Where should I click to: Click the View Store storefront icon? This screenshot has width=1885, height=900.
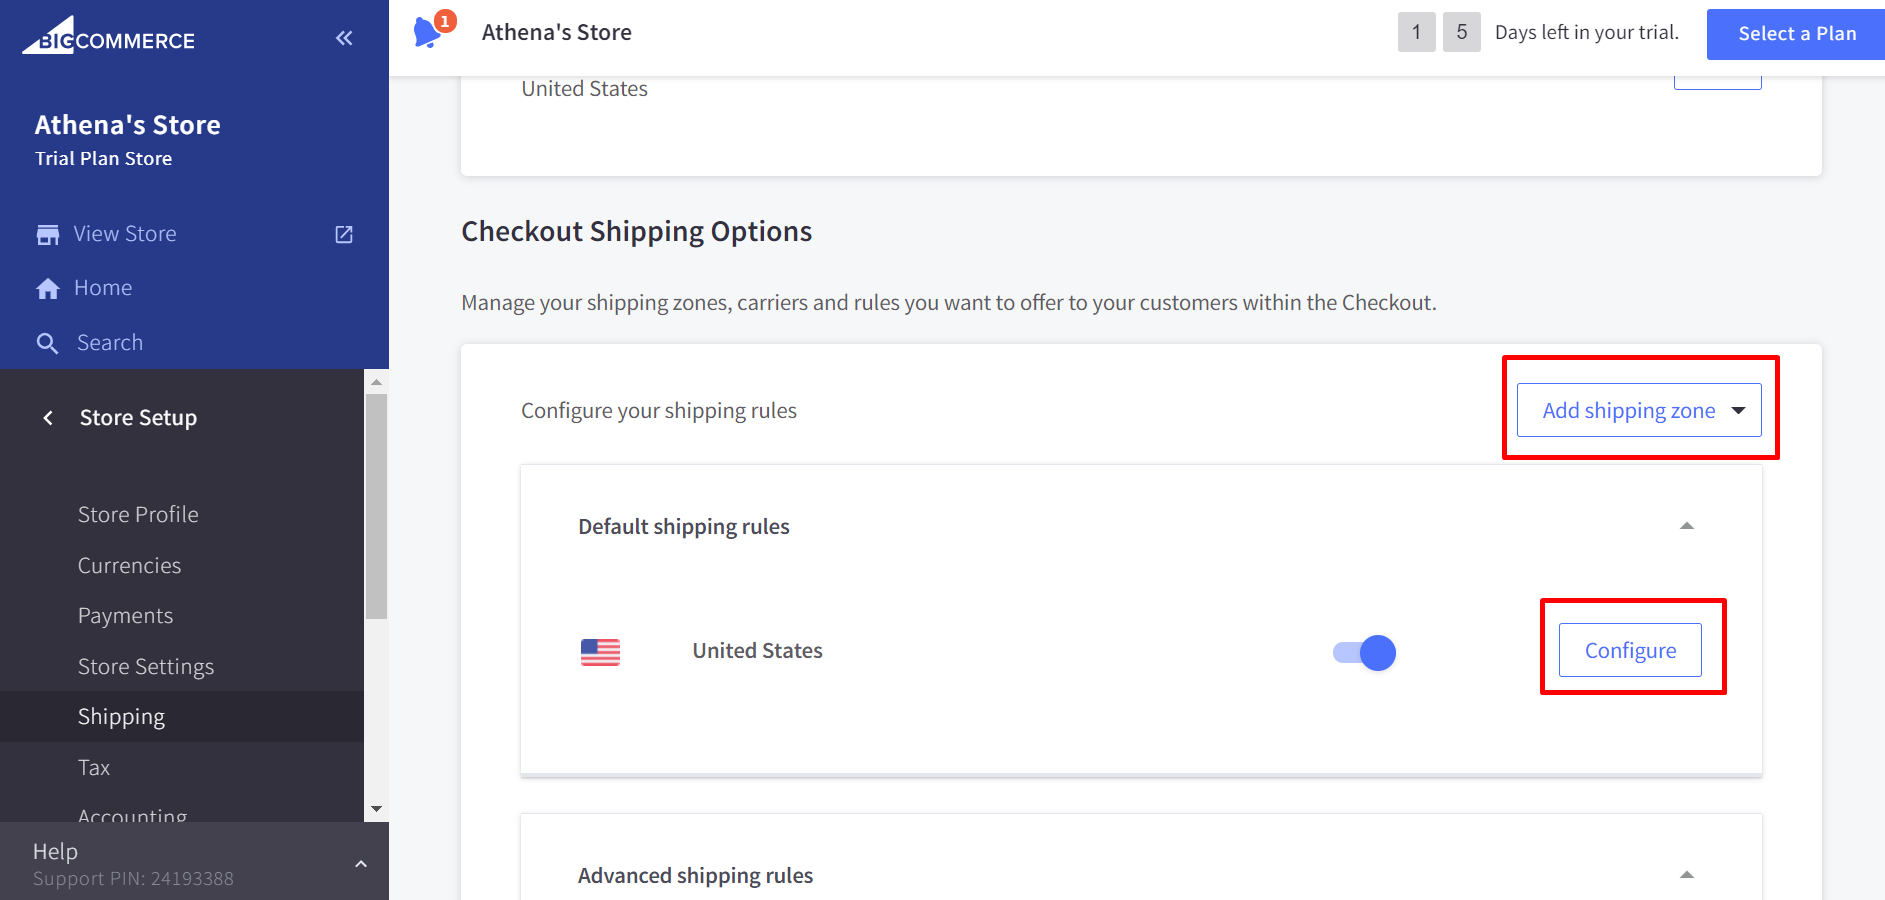point(48,234)
